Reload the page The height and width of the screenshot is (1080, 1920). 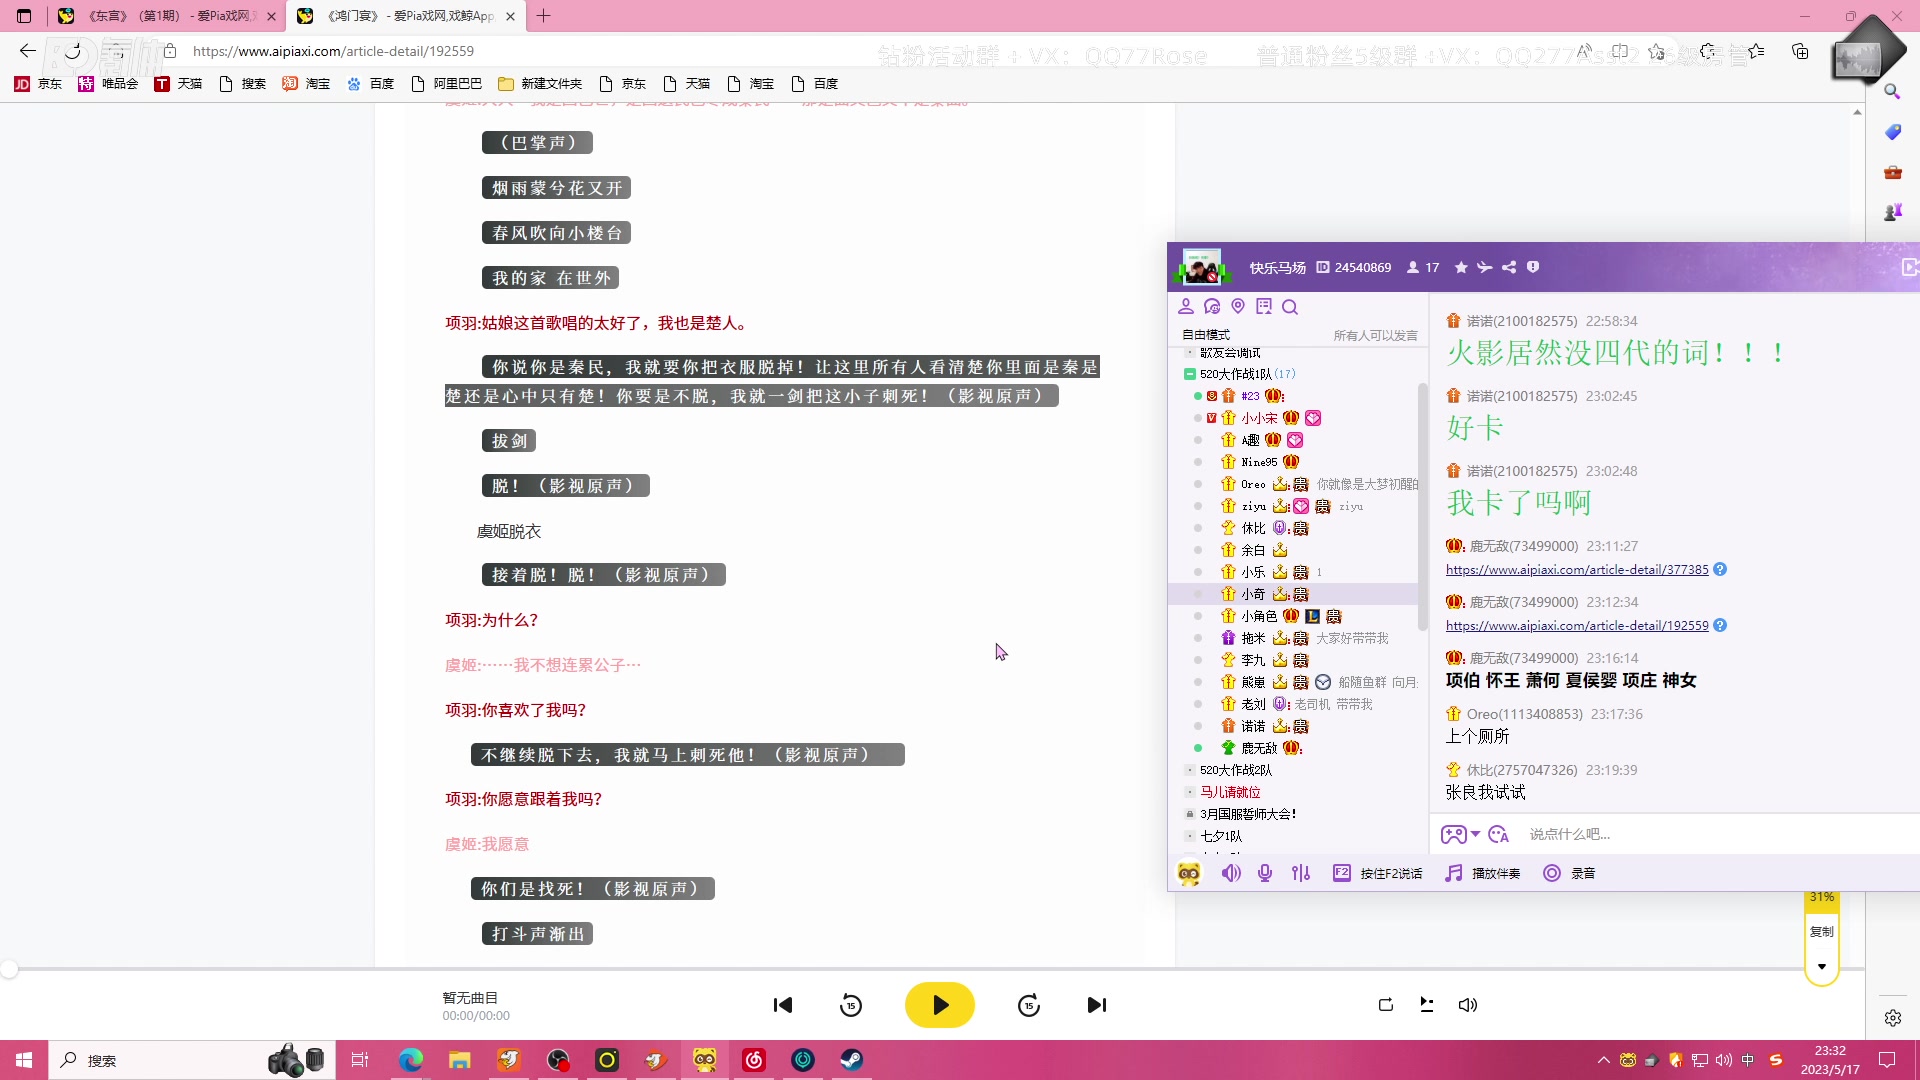(x=73, y=51)
